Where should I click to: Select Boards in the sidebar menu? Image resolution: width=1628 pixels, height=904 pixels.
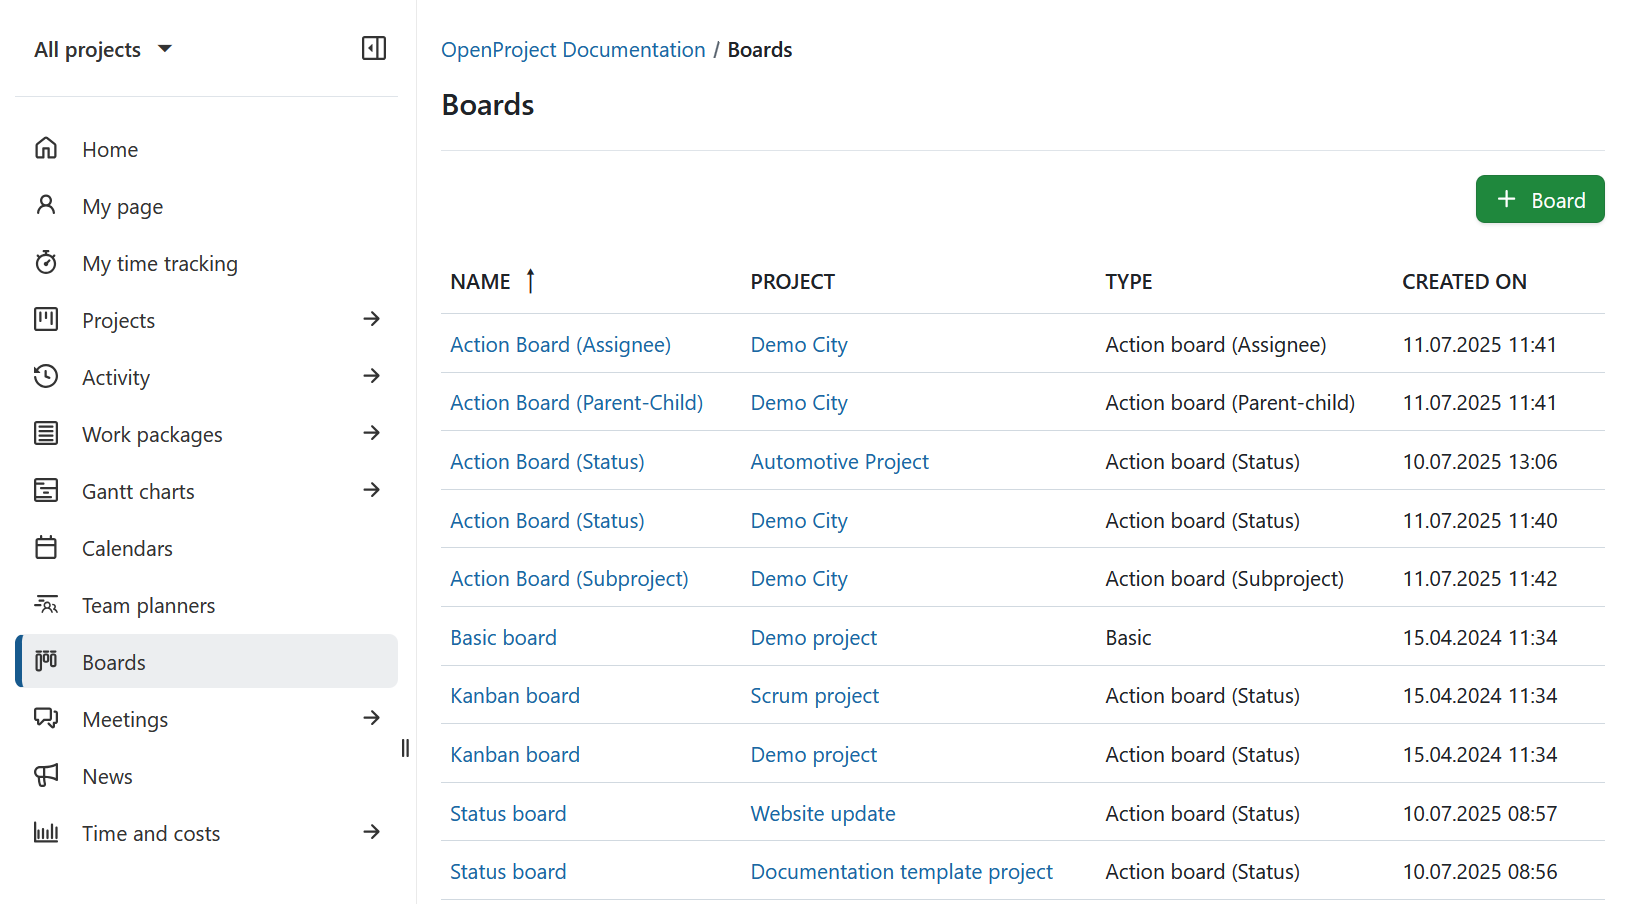(113, 661)
